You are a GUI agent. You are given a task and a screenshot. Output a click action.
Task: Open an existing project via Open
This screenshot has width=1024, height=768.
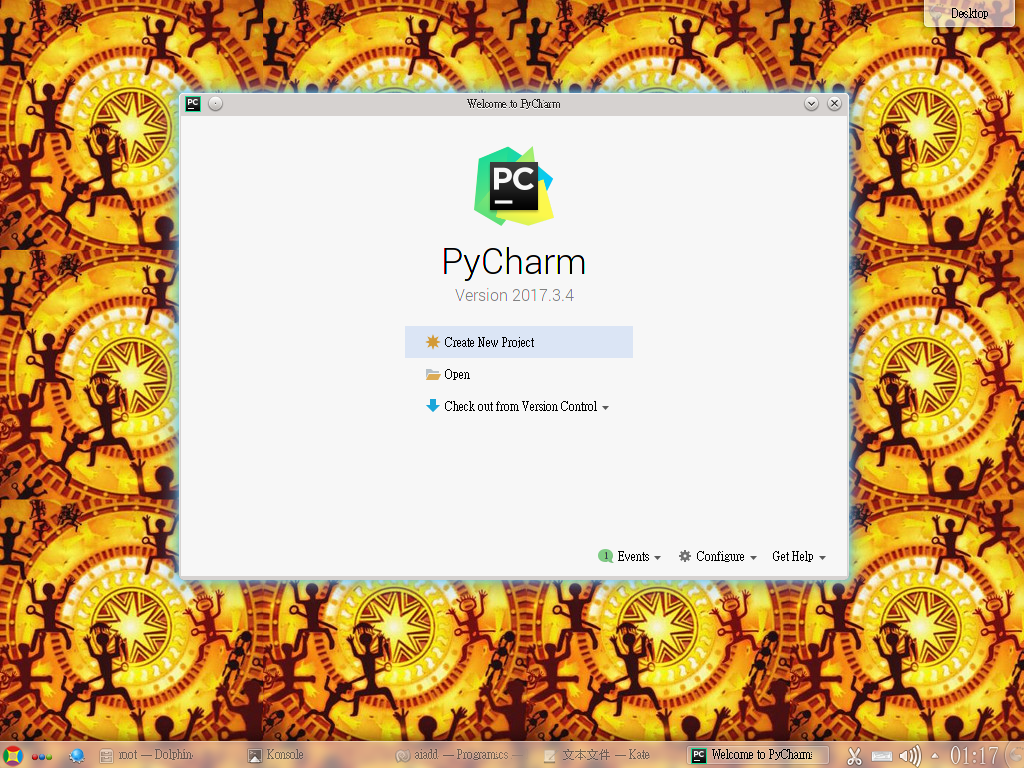456,374
